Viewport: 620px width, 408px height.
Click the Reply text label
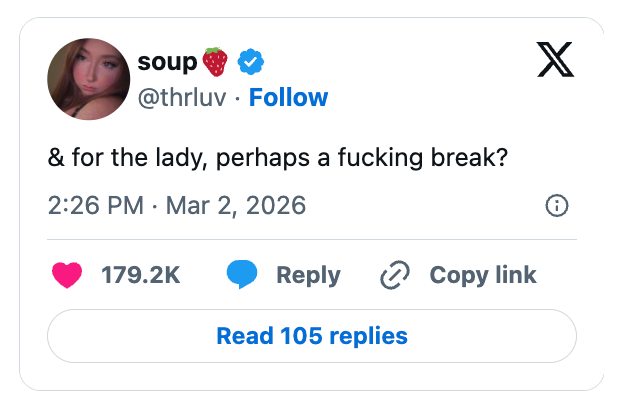(308, 275)
